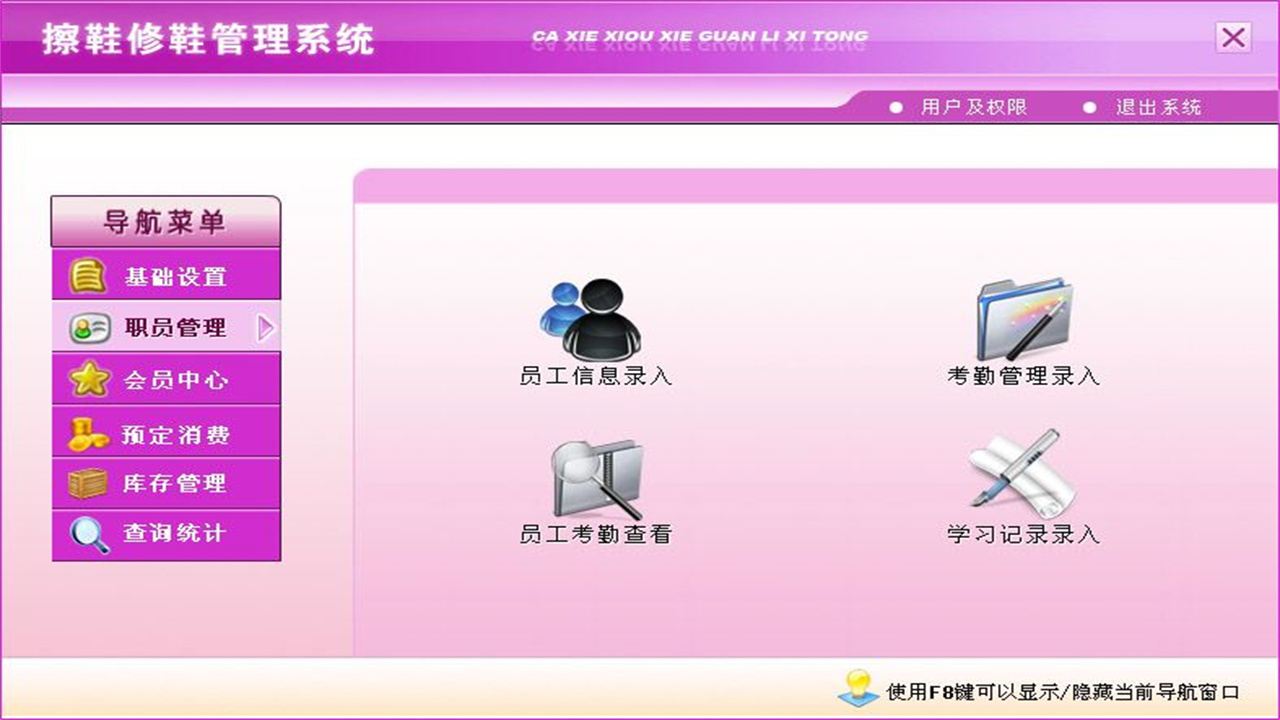Click the 基础设置 sidebar icon

pyautogui.click(x=88, y=274)
